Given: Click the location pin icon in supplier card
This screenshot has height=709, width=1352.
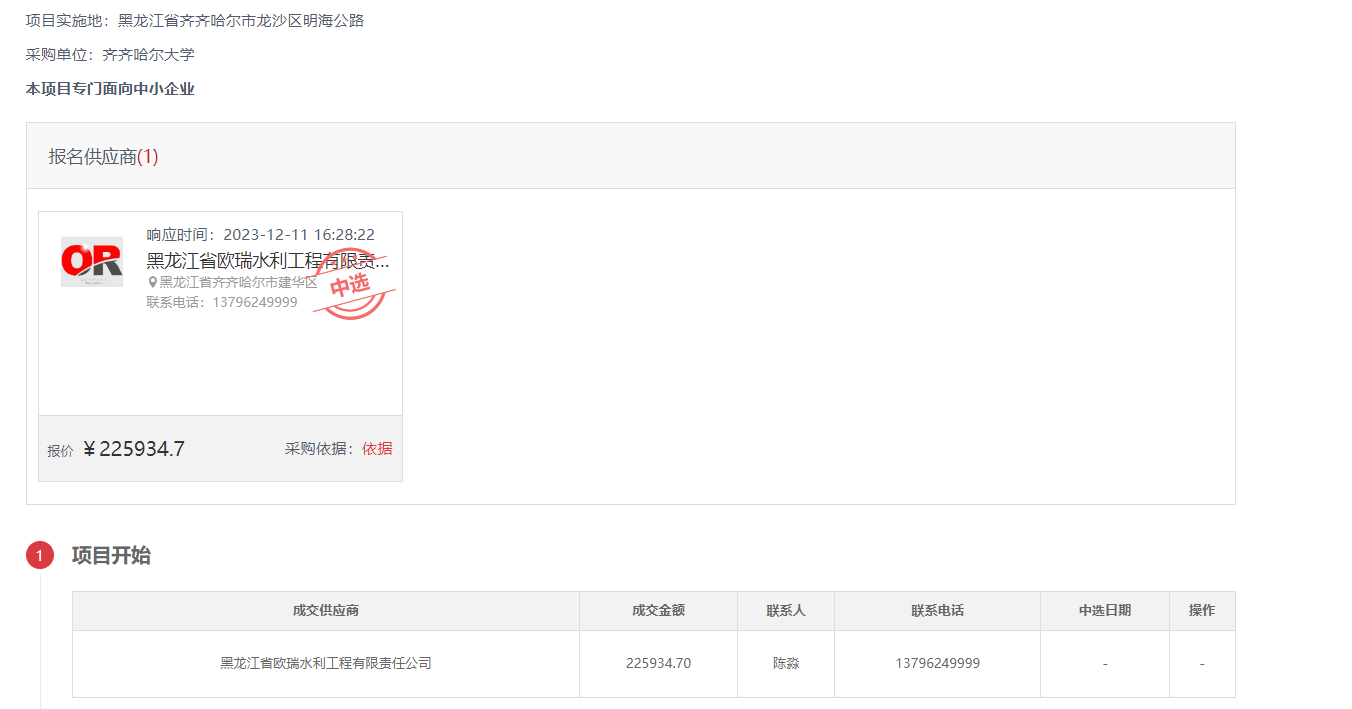Looking at the screenshot, I should (x=153, y=282).
